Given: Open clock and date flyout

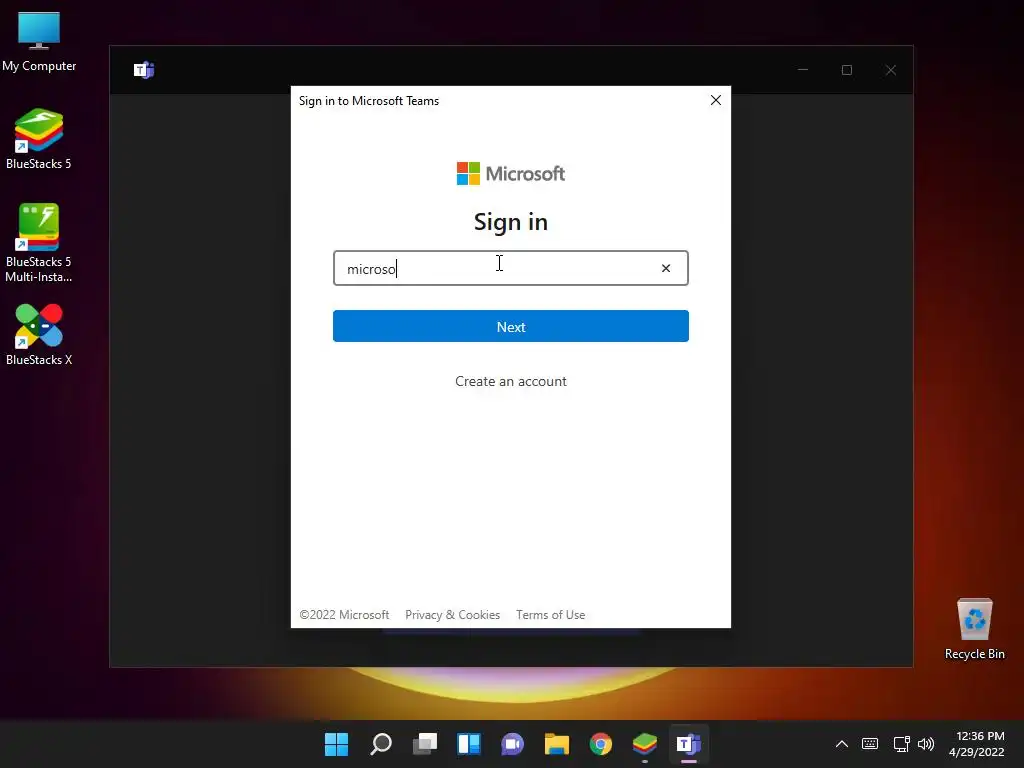Looking at the screenshot, I should tap(976, 744).
